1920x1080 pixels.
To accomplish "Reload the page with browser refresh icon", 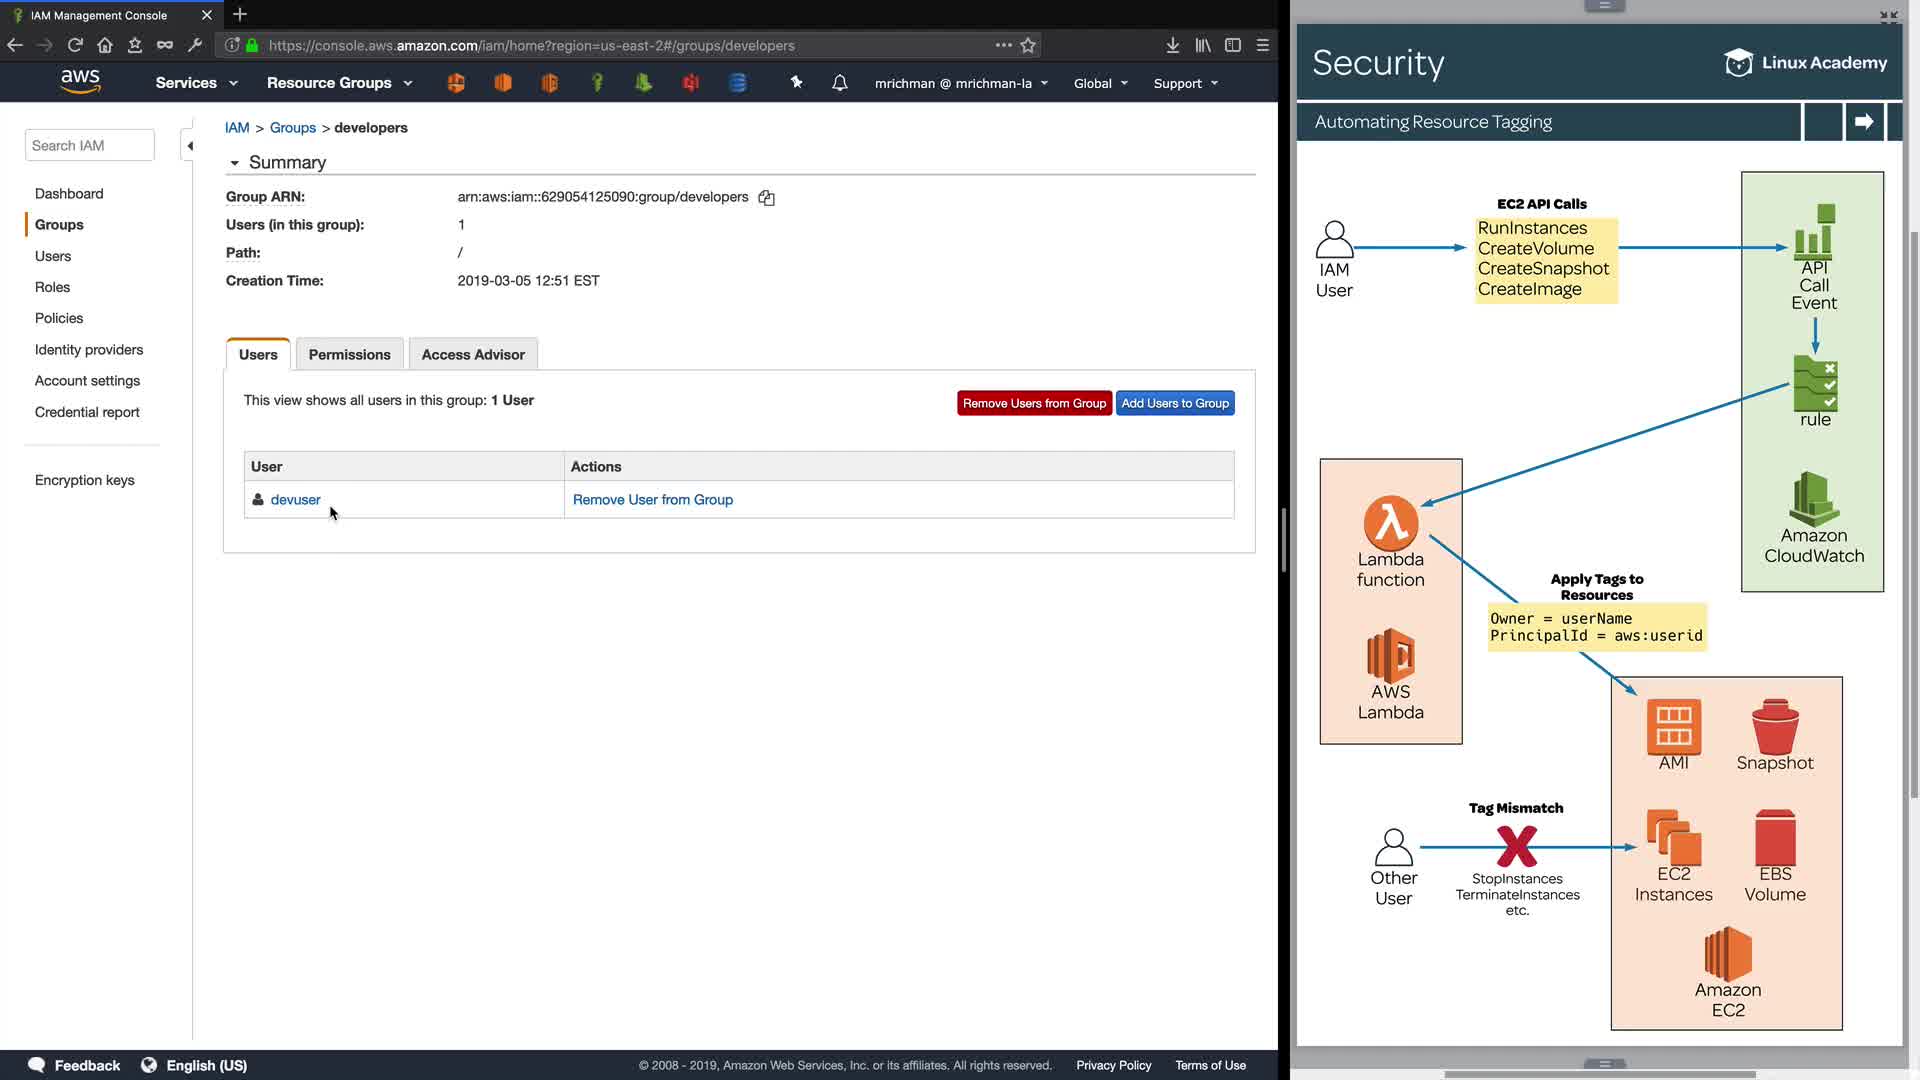I will click(x=75, y=45).
